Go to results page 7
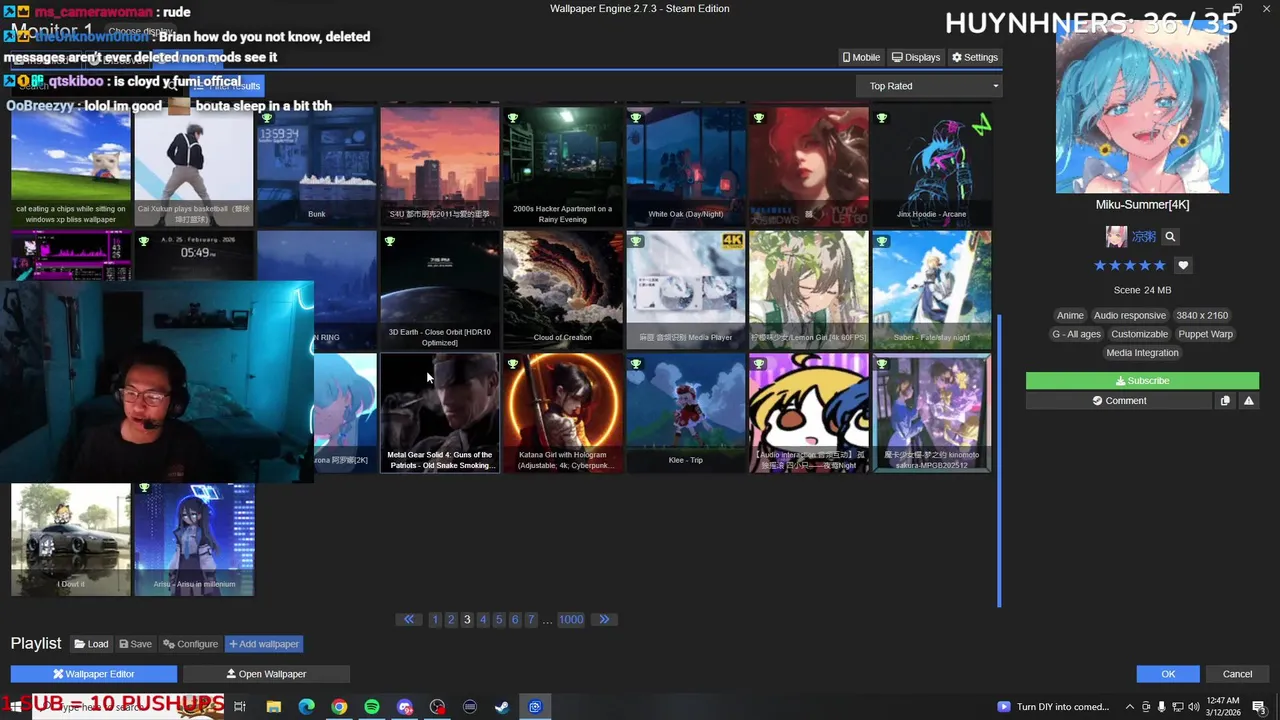1280x720 pixels. pos(531,620)
